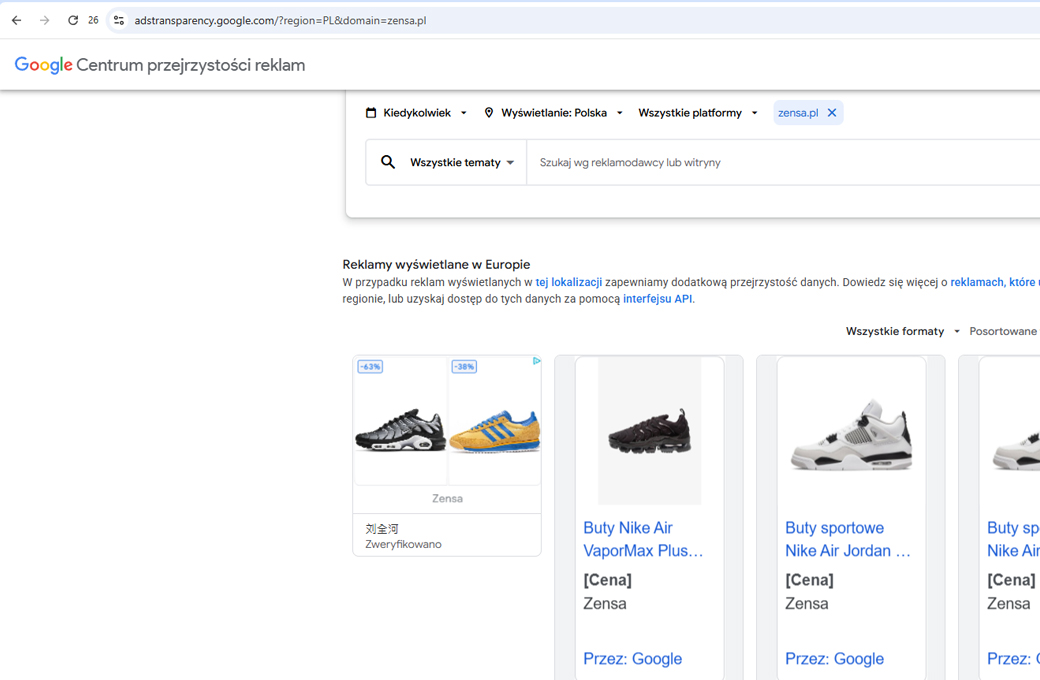Image resolution: width=1040 pixels, height=680 pixels.
Task: Click the AdChoices icon on the Zensa ad
Action: (x=537, y=361)
